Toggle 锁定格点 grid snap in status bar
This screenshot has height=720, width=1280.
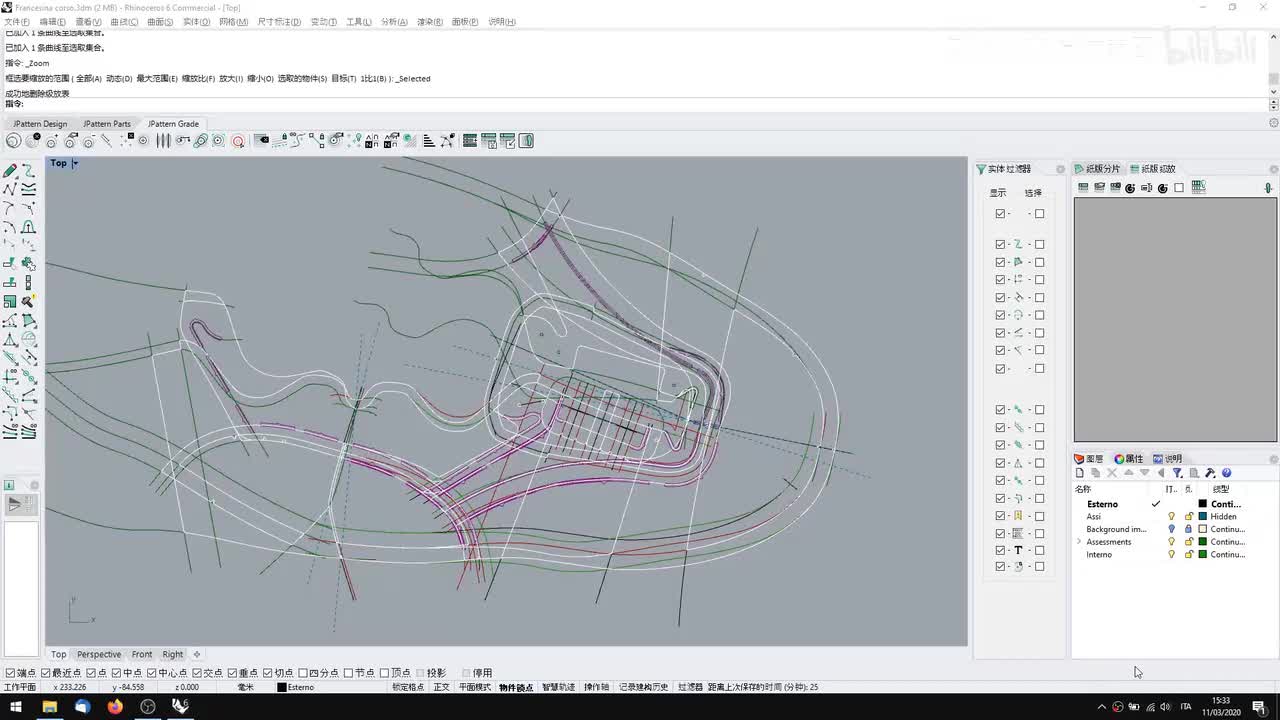(408, 687)
